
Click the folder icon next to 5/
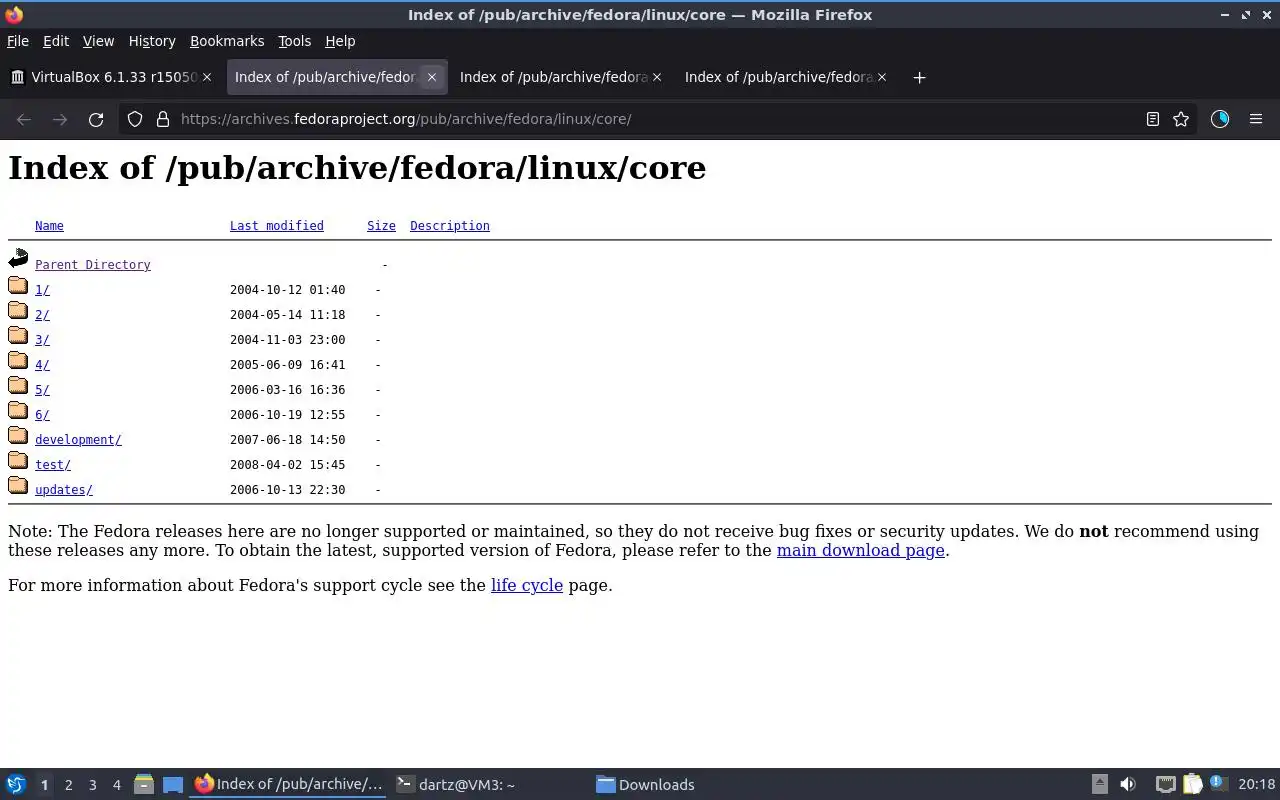coord(18,386)
